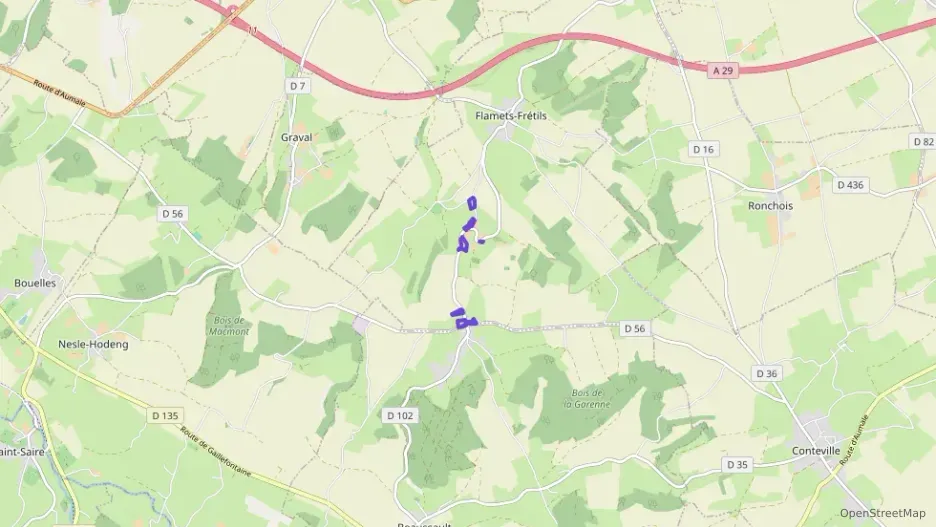The height and width of the screenshot is (527, 936).
Task: Click the Nesle-Hodeng place label
Action: 93,344
